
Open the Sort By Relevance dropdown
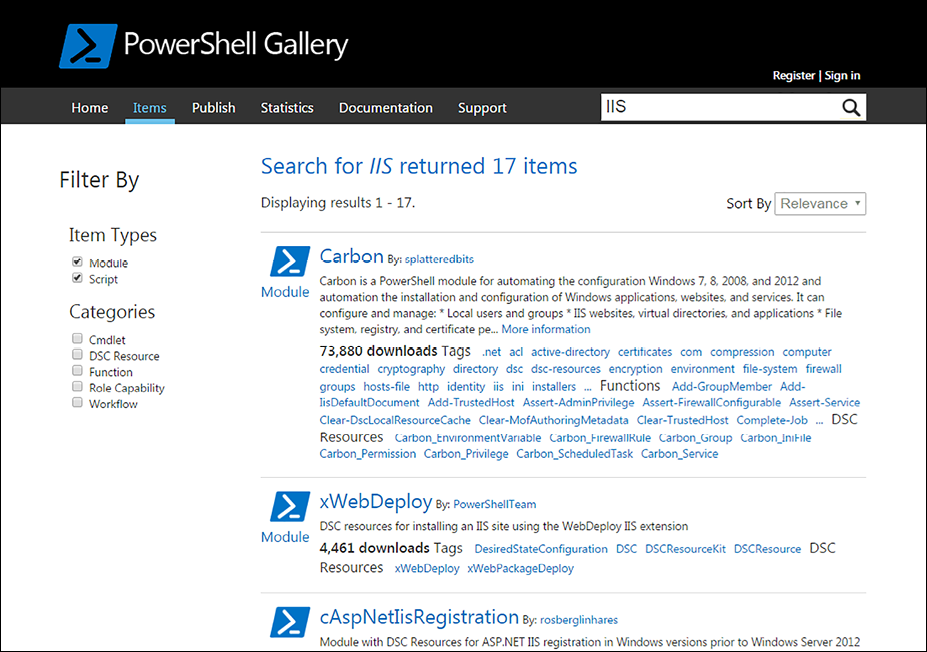point(820,203)
